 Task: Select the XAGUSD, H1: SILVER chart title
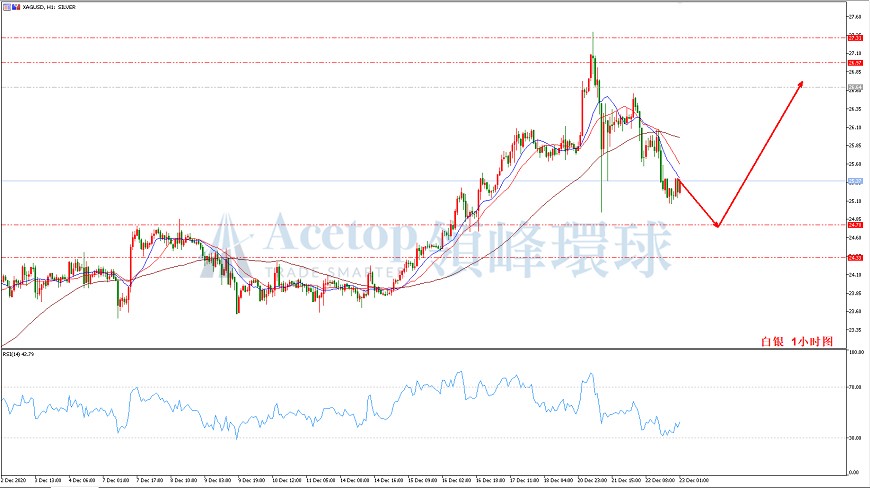(50, 7)
